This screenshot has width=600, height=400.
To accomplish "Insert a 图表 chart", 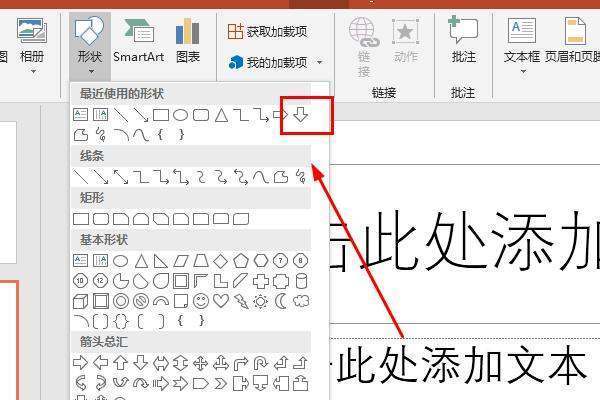I will click(x=188, y=41).
